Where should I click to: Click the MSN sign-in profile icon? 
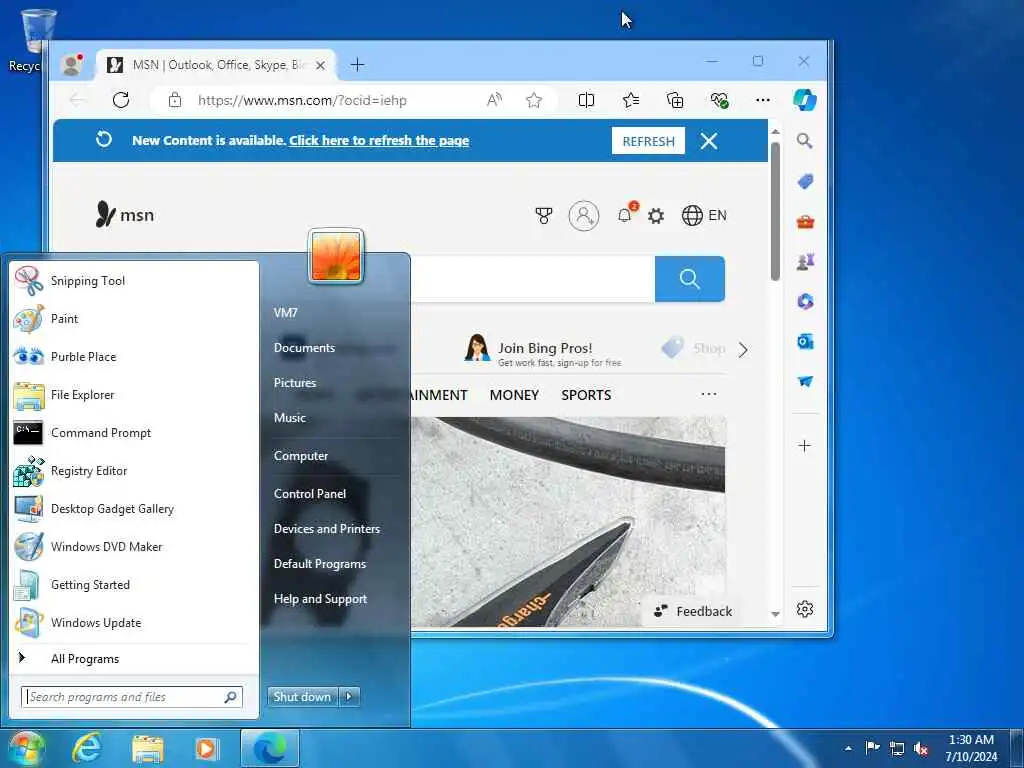584,216
